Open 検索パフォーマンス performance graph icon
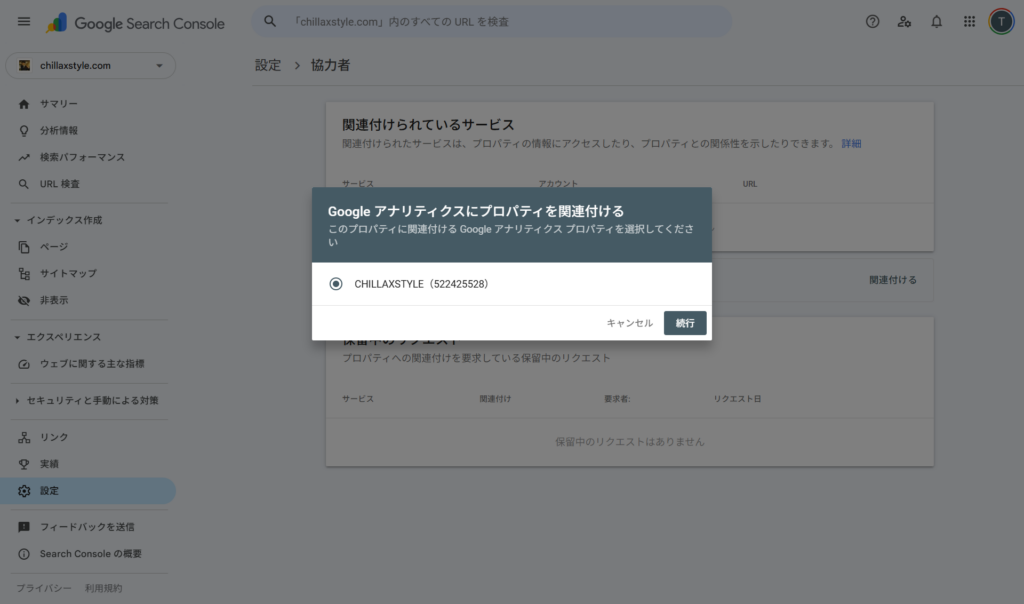 point(22,157)
